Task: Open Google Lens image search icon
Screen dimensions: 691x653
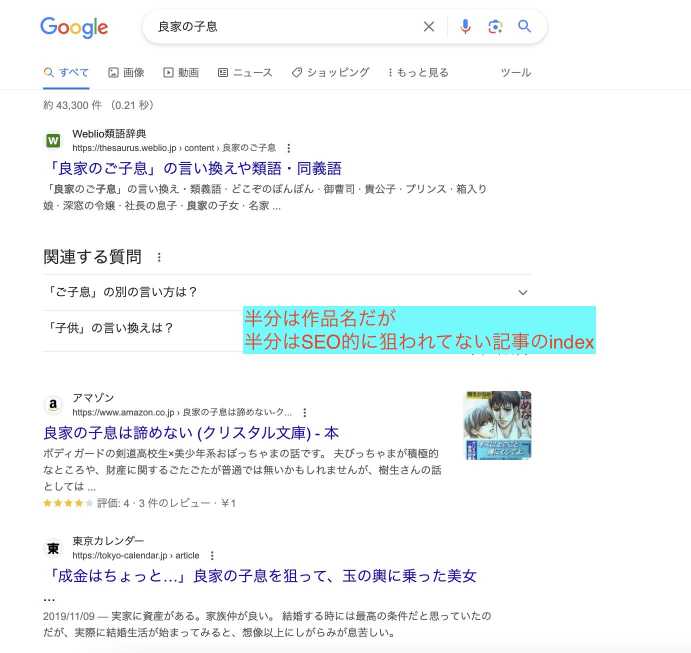Action: (495, 27)
